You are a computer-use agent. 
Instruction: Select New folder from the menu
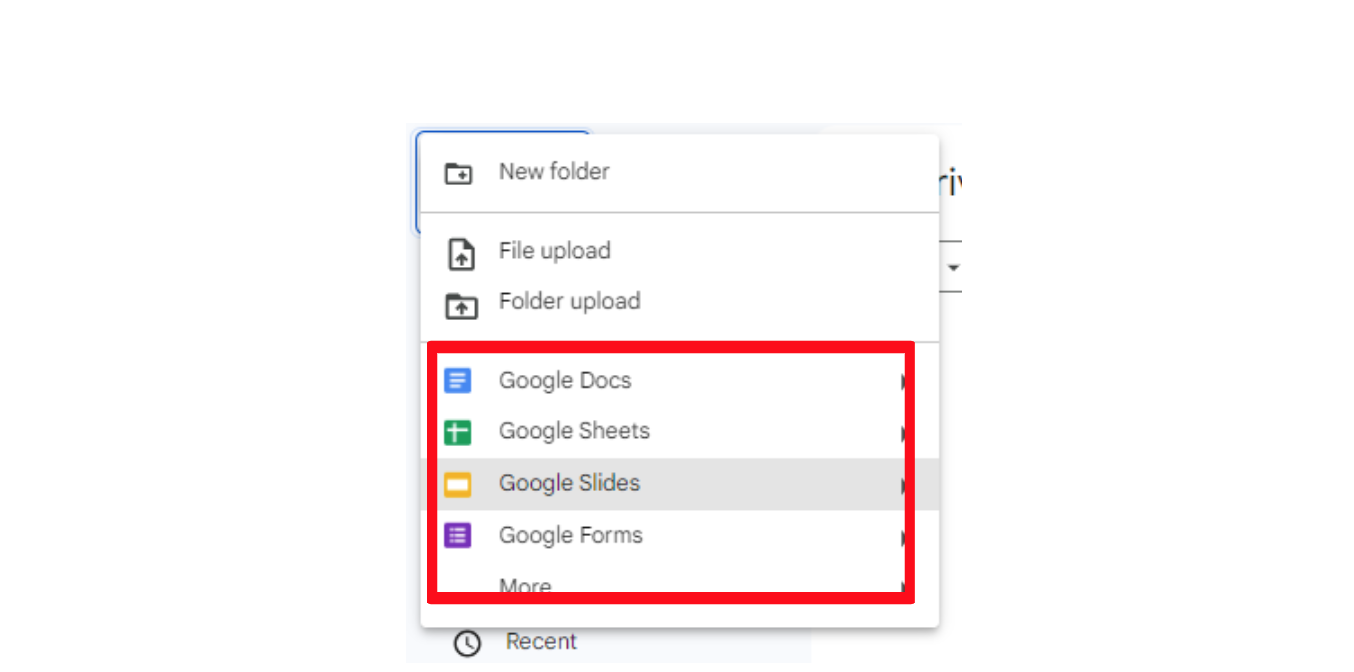(x=554, y=171)
